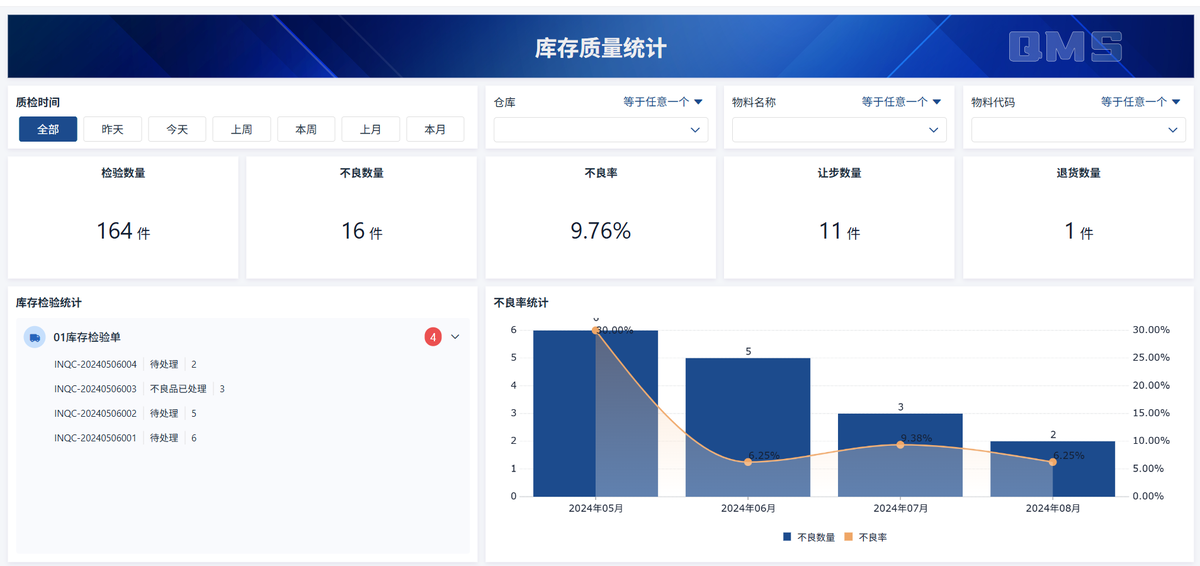Open inspection order INQC-20240506002
This screenshot has width=1200, height=566.
[x=95, y=413]
